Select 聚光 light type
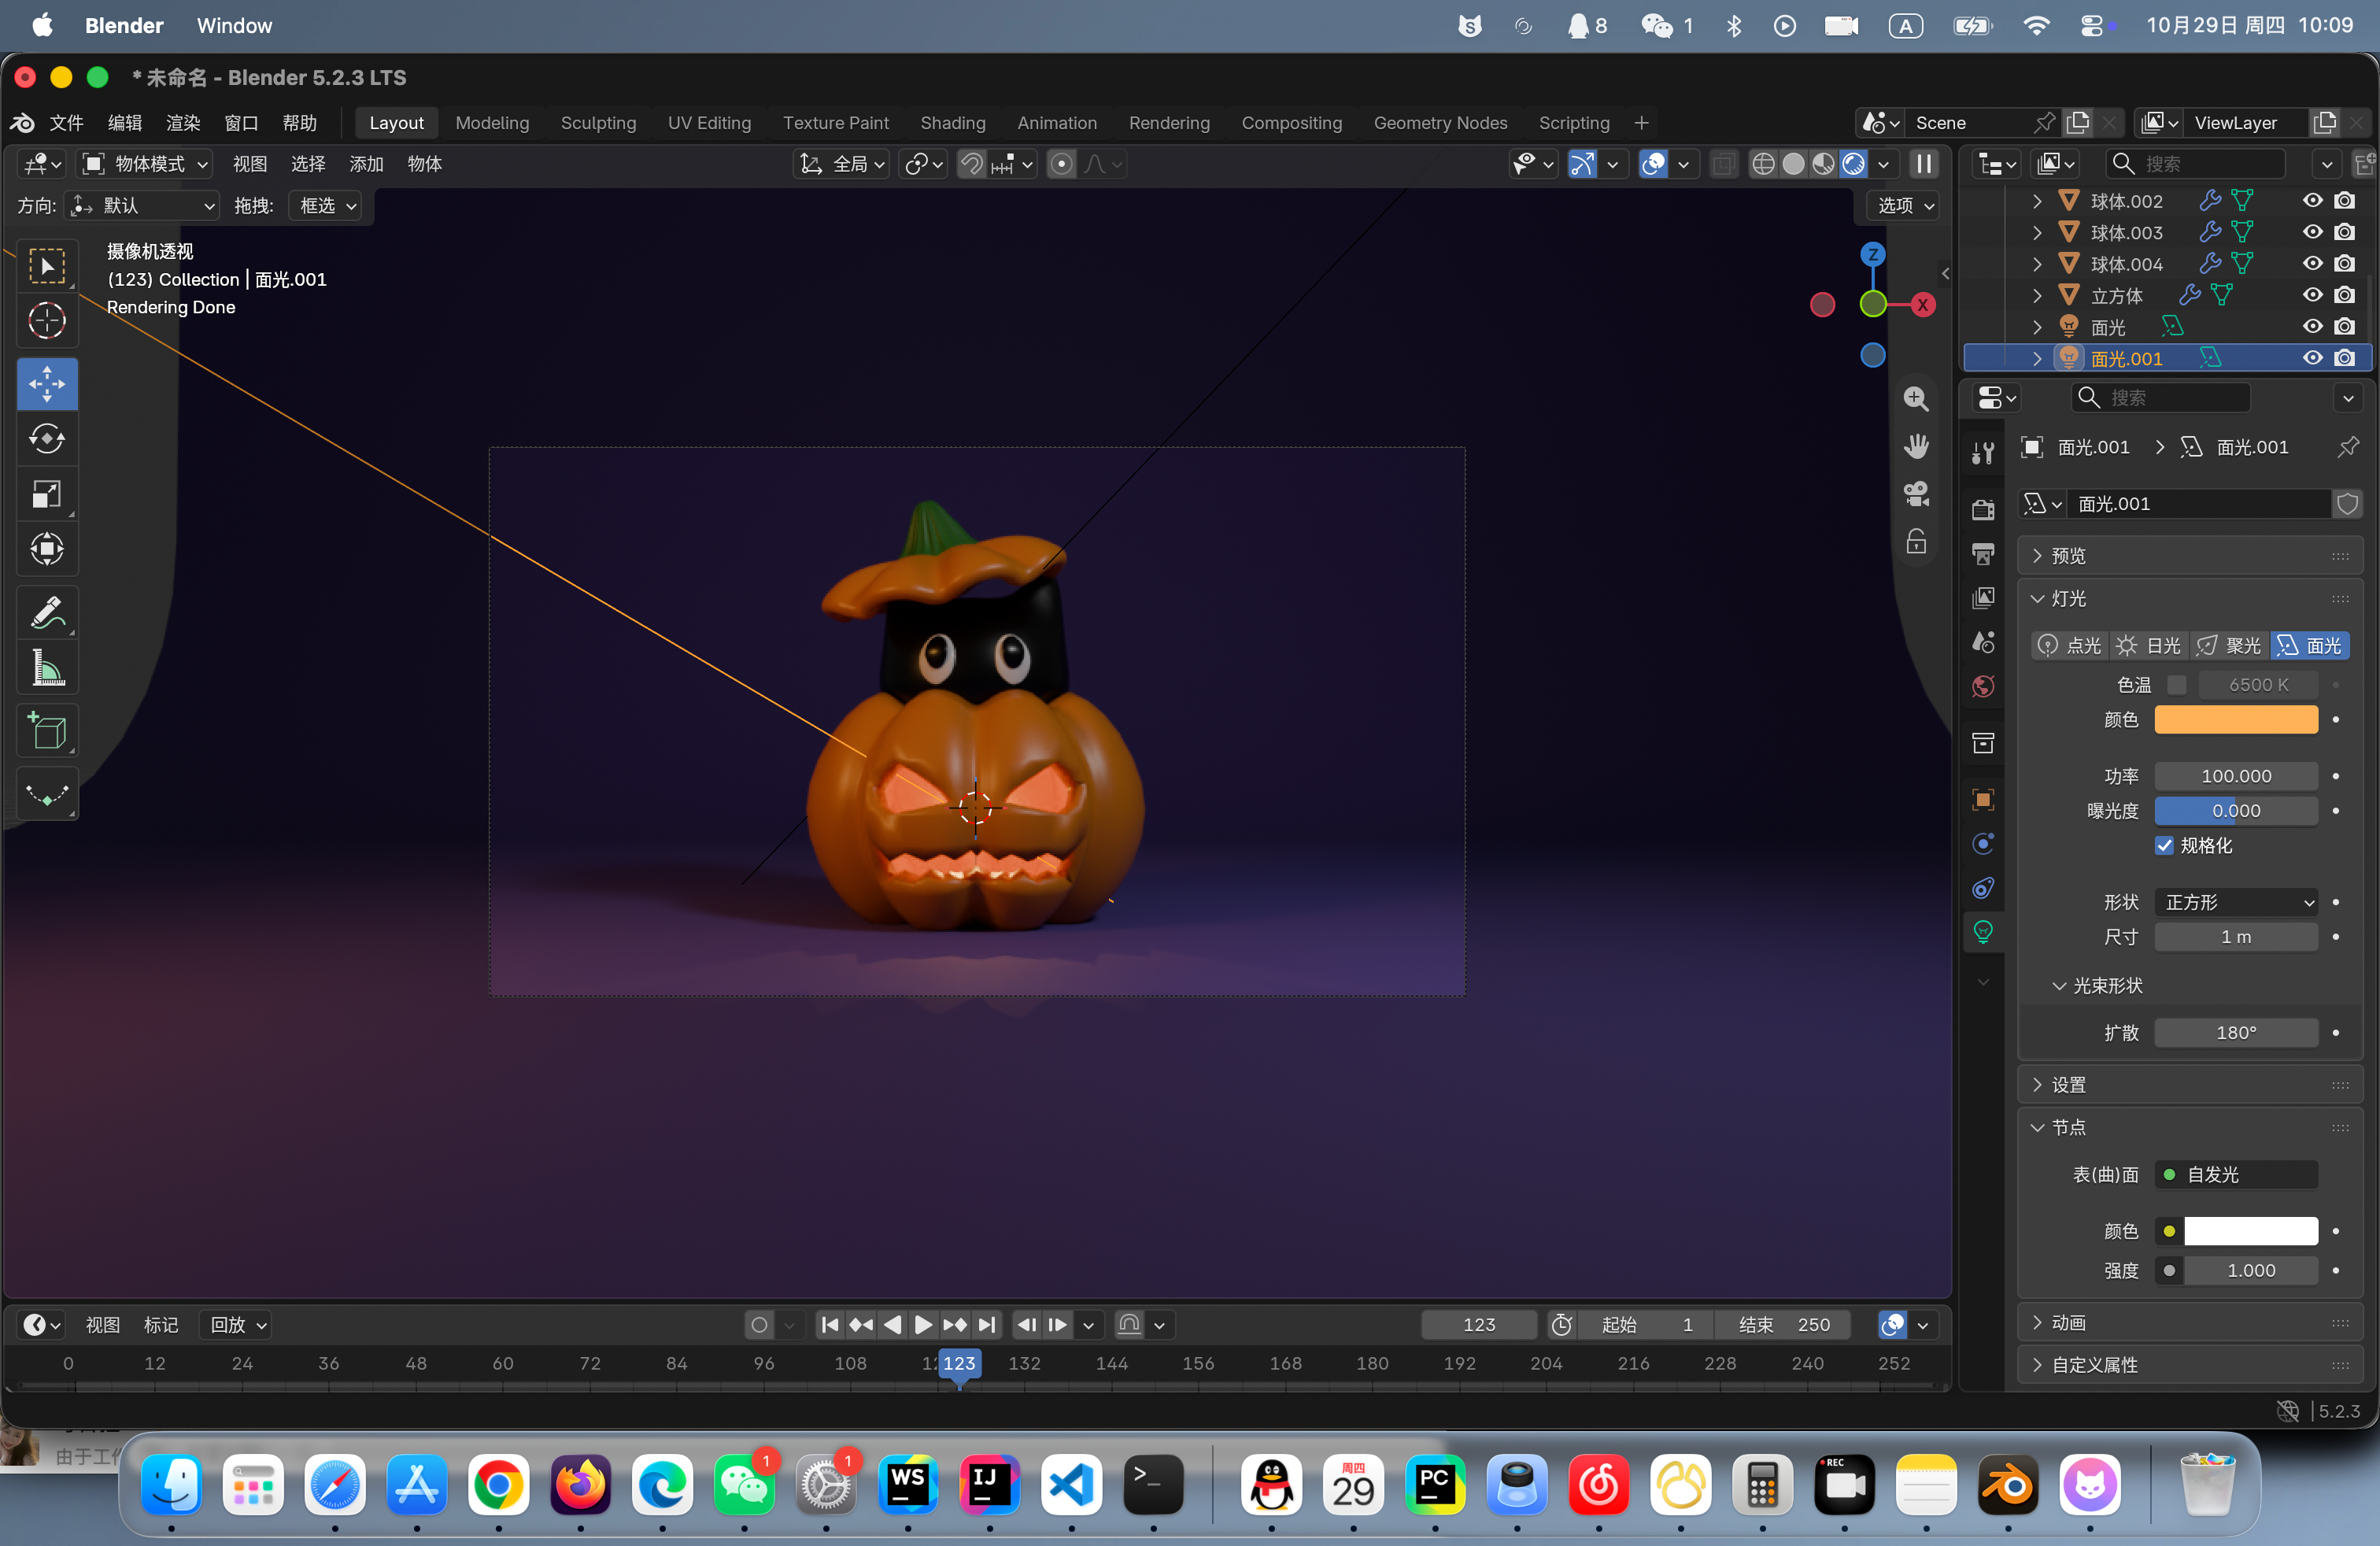2380x1546 pixels. pos(2229,646)
